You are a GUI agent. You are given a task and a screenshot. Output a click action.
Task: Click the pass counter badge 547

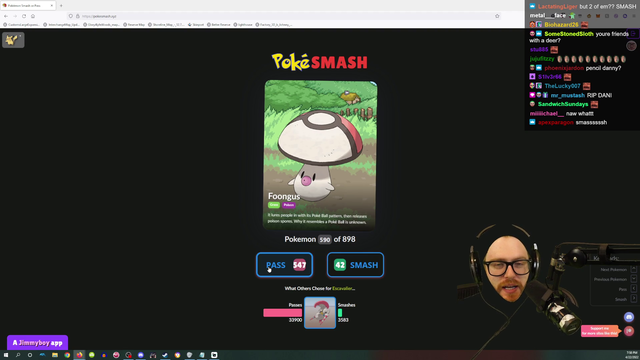(x=299, y=265)
